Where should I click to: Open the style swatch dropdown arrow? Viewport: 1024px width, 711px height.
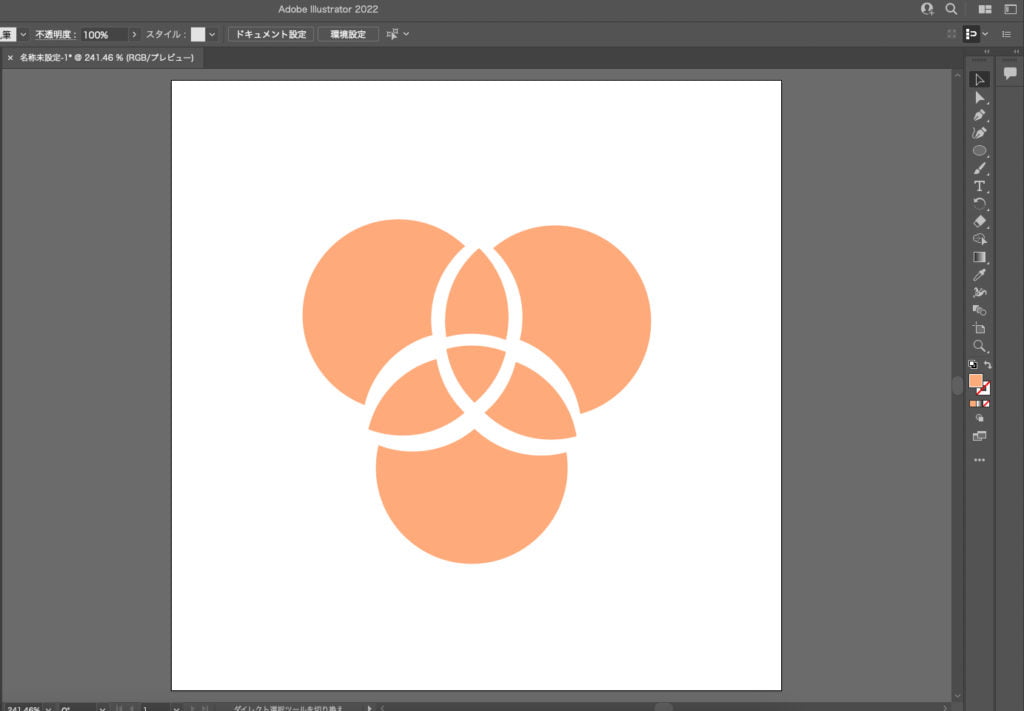click(212, 34)
